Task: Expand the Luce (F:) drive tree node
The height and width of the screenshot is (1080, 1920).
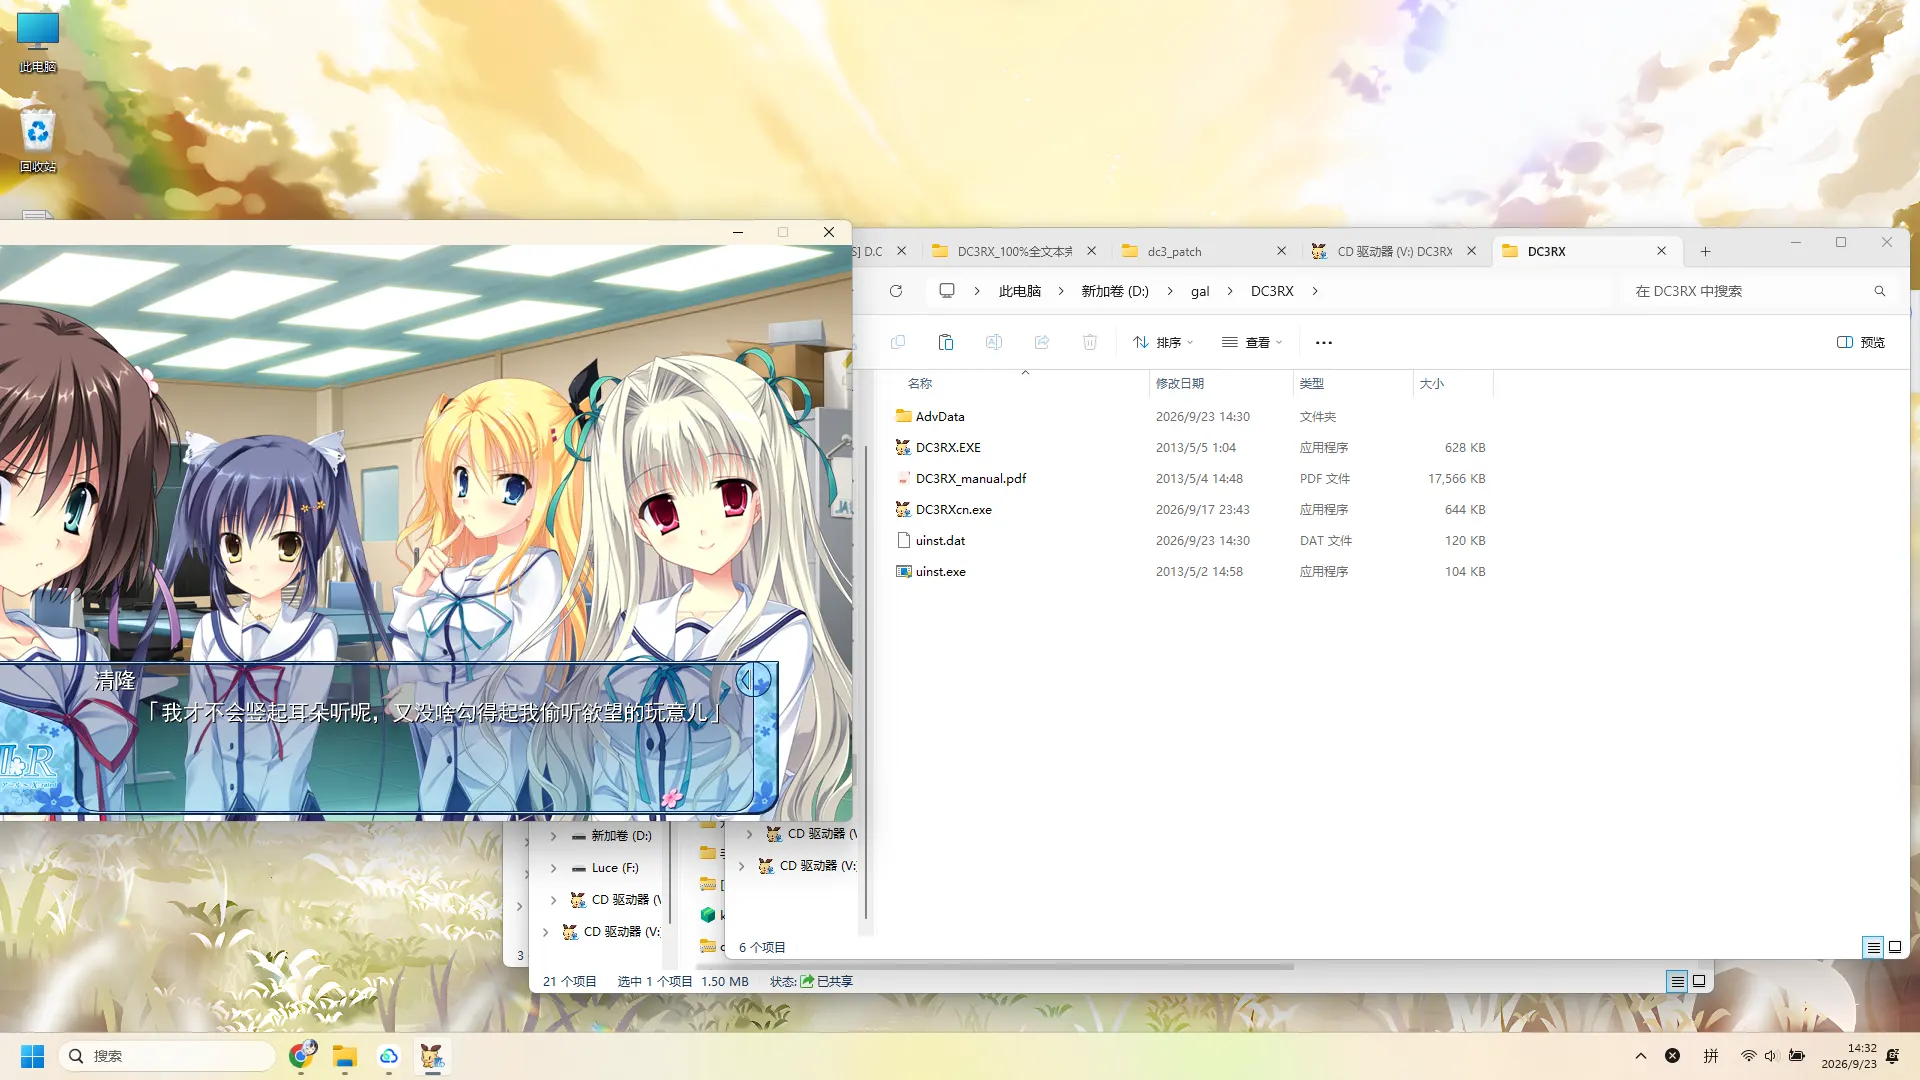Action: tap(553, 868)
